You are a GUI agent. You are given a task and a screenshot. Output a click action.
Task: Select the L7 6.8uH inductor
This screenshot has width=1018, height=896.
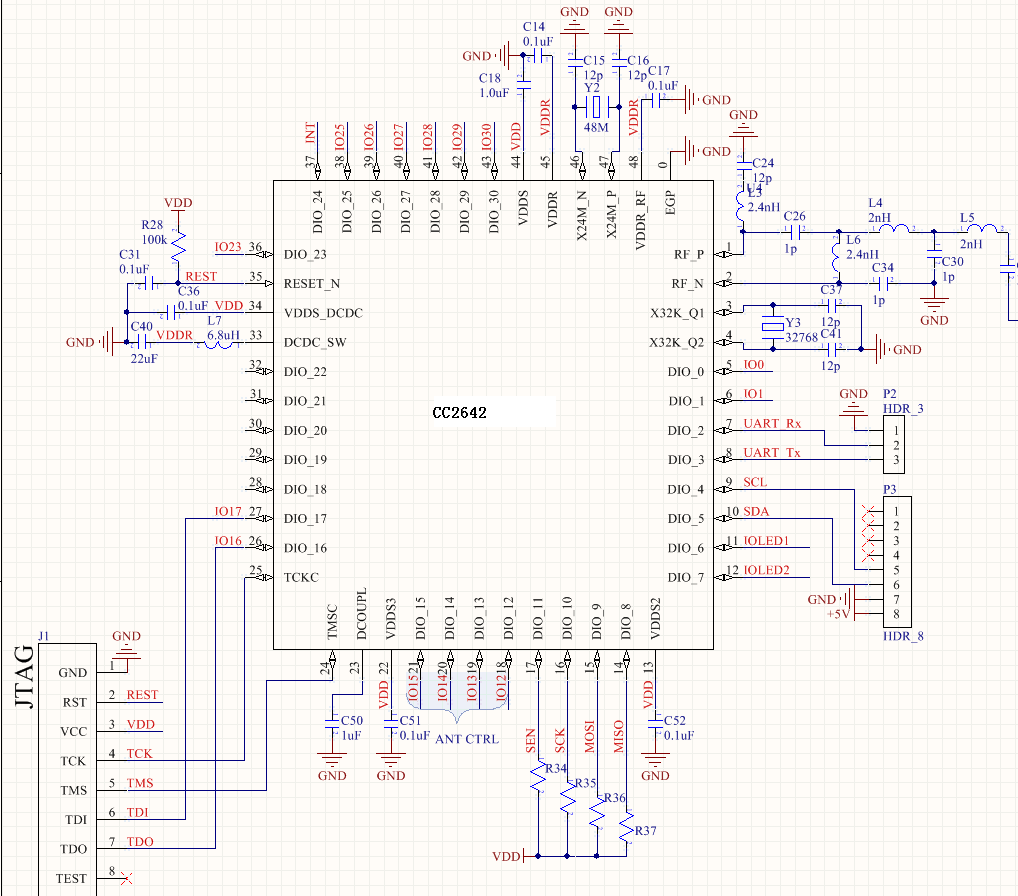219,343
